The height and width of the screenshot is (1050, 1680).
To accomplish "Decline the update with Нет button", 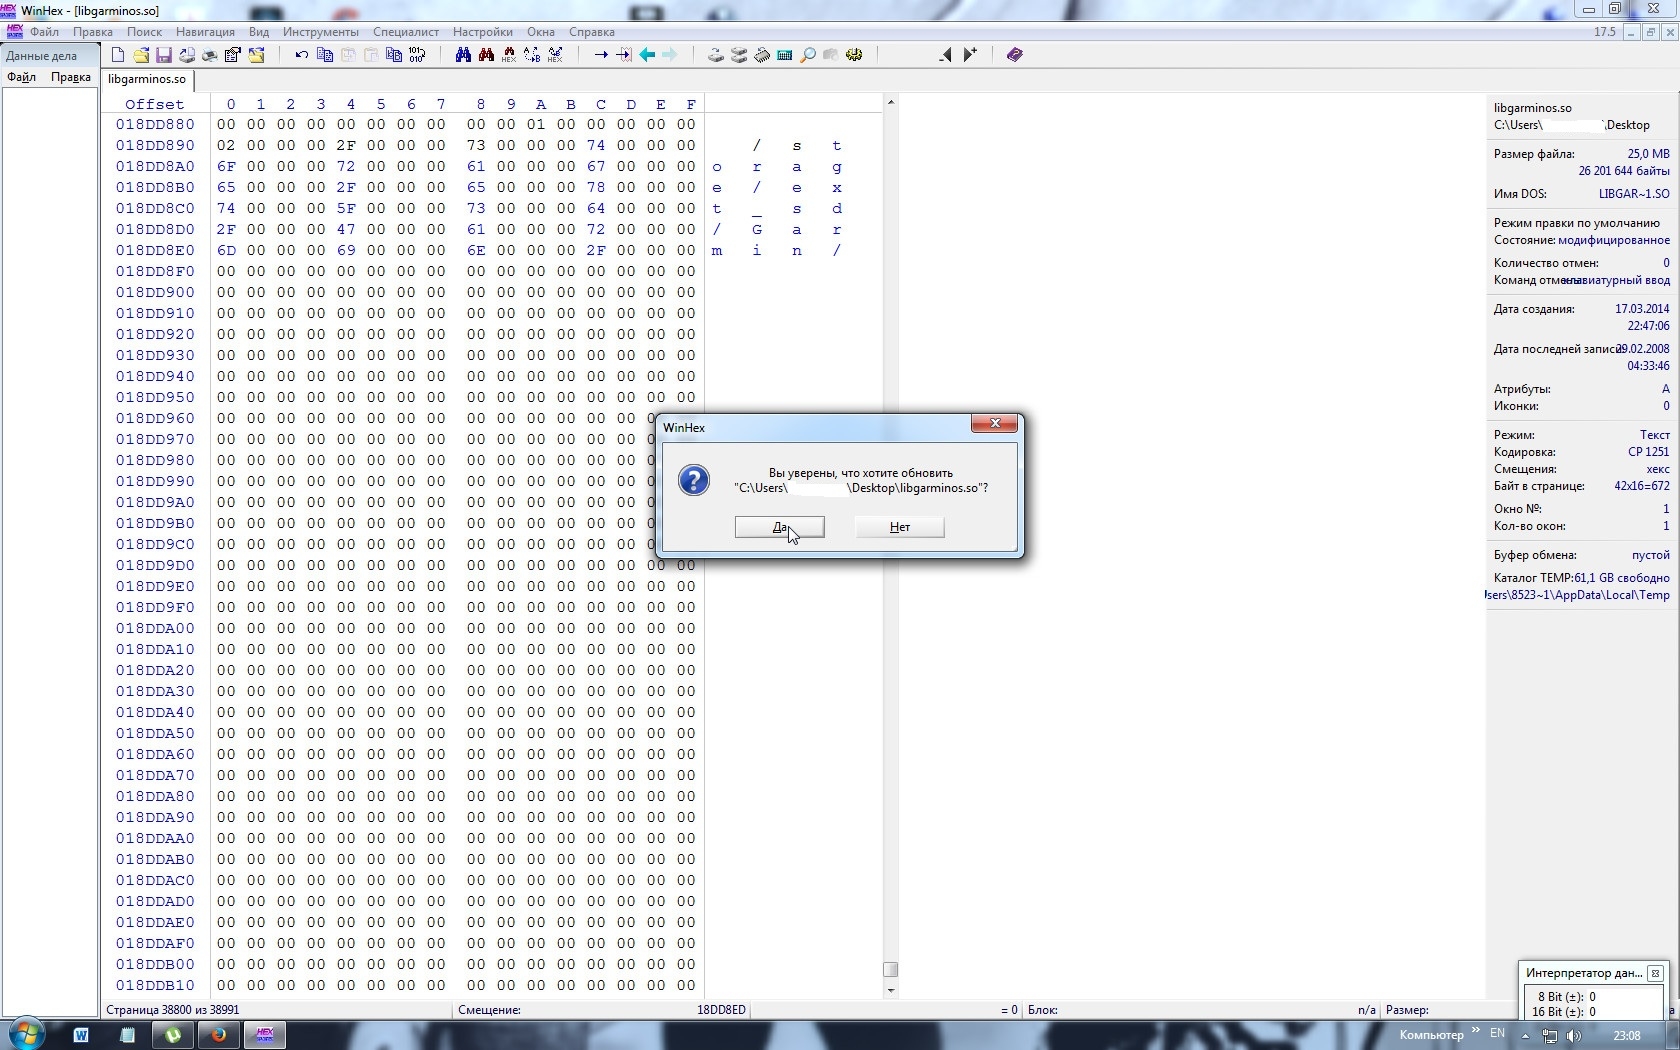I will coord(900,527).
